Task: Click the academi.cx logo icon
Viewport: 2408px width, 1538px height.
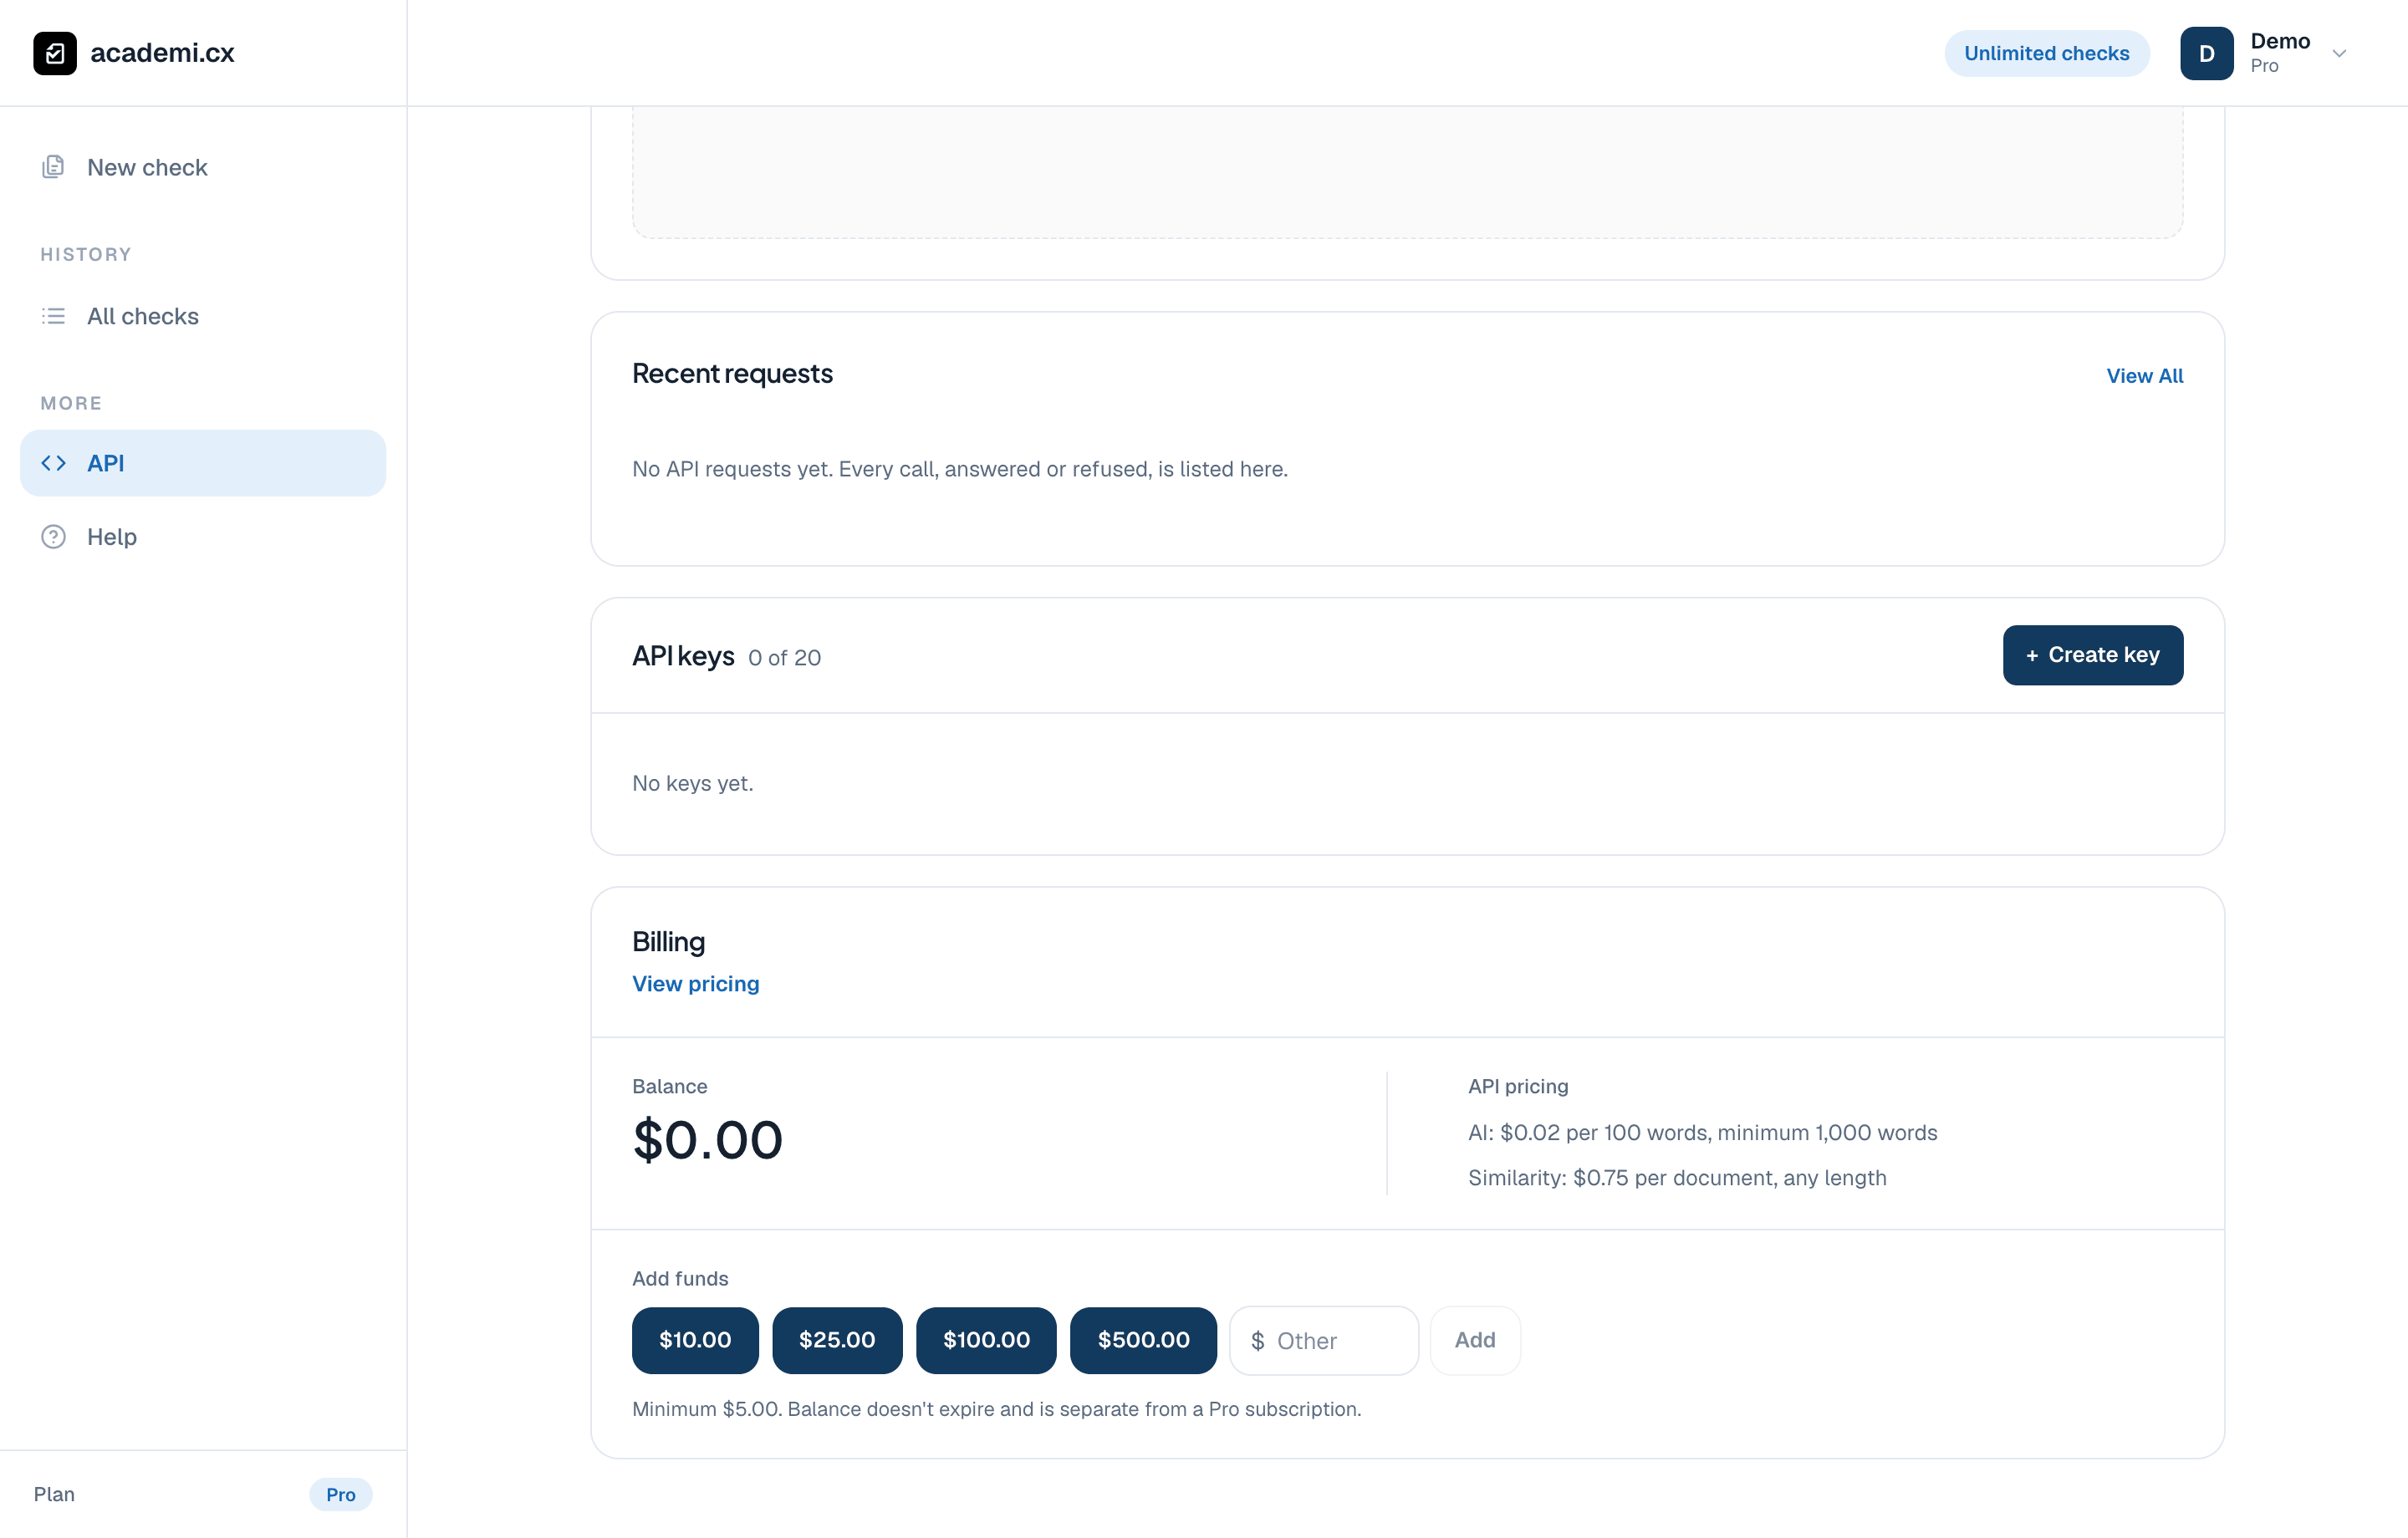Action: 55,53
